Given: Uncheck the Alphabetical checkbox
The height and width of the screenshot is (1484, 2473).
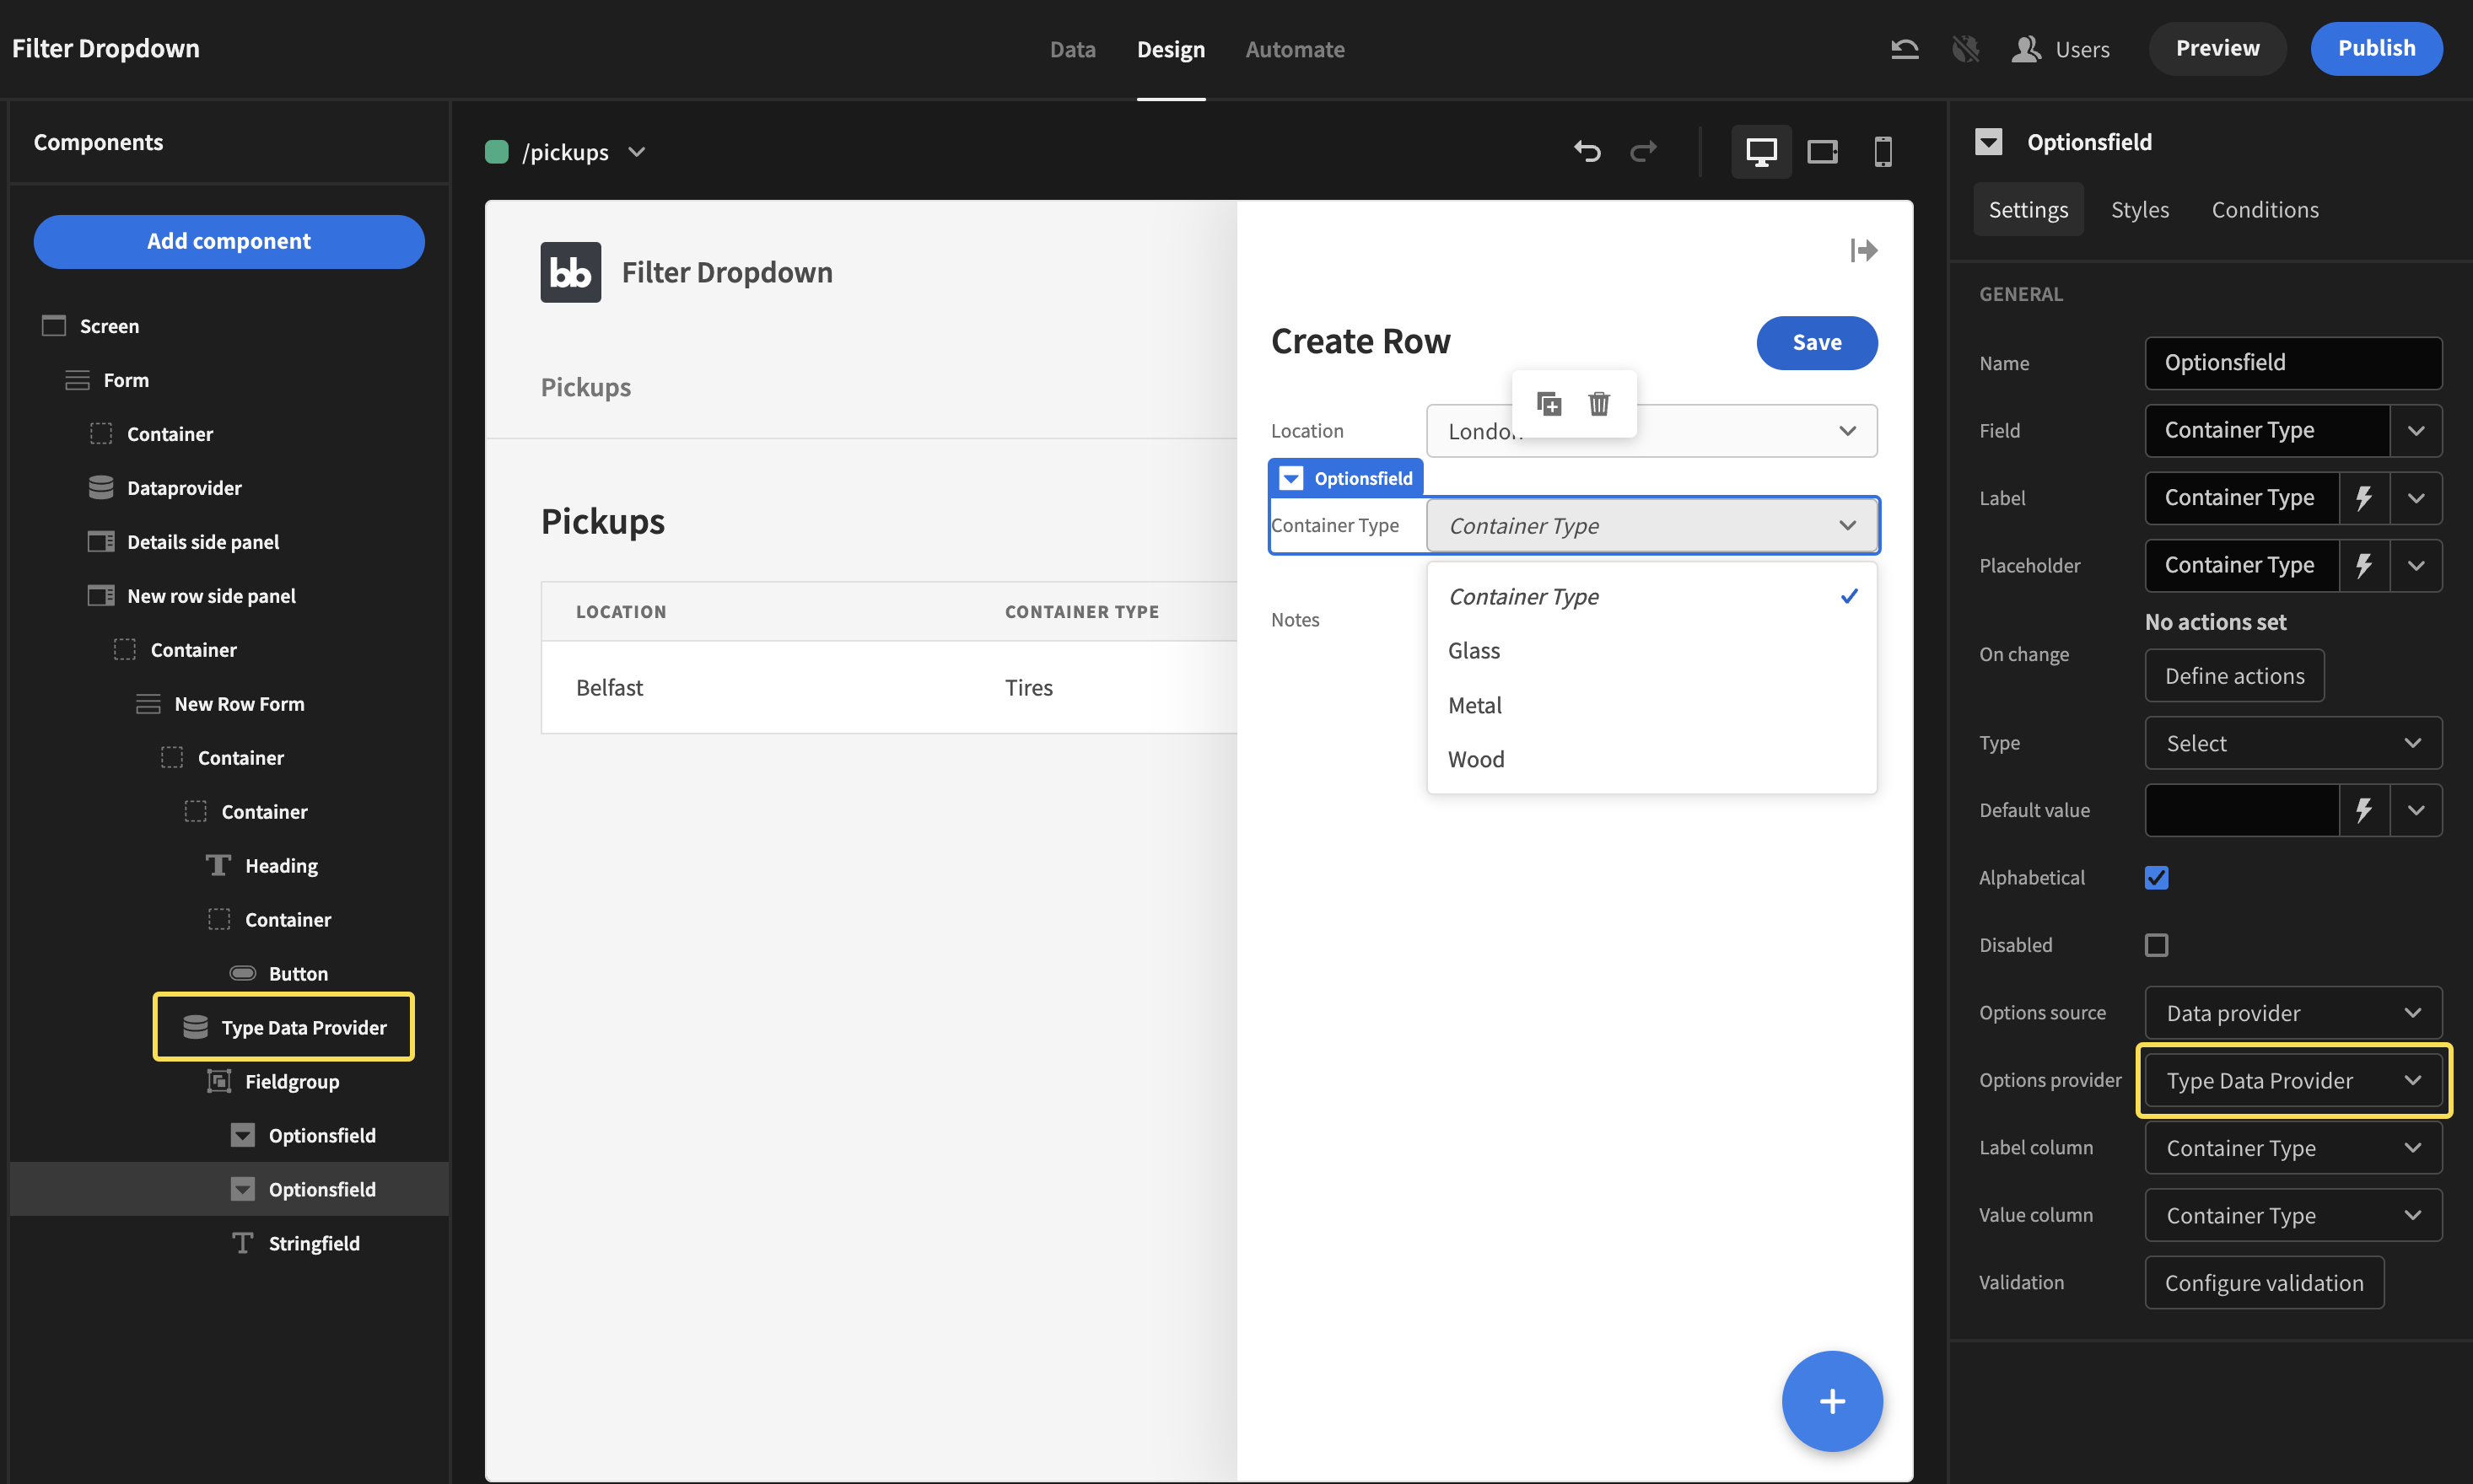Looking at the screenshot, I should 2157,877.
